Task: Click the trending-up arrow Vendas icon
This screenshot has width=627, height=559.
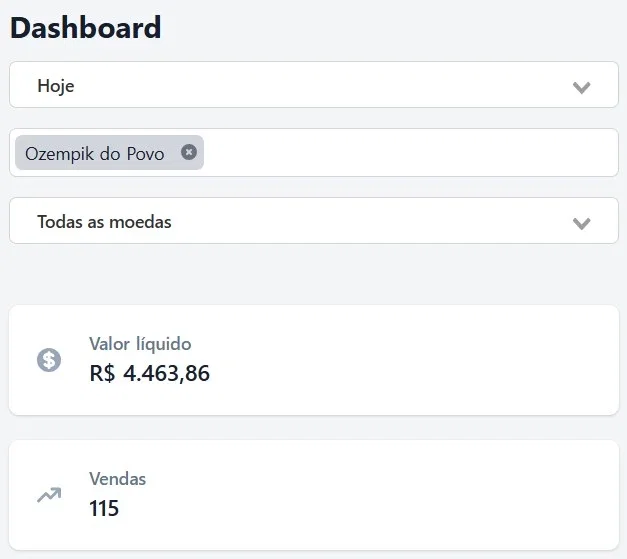Action: click(x=49, y=494)
